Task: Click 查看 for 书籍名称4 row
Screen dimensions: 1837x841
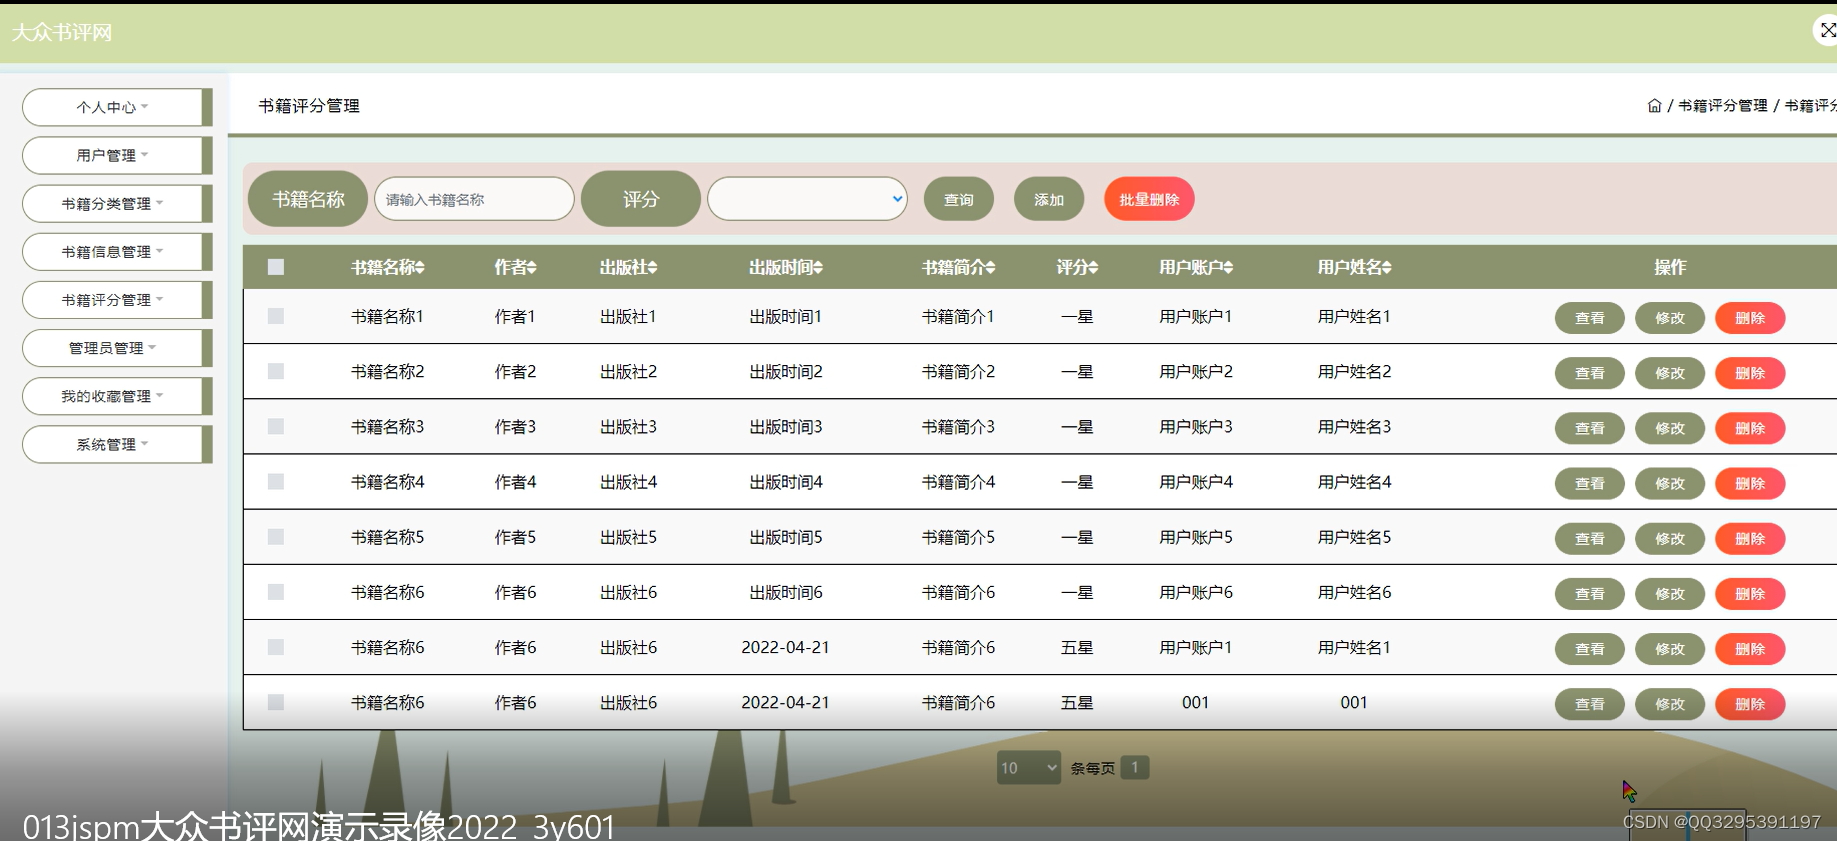Action: click(1590, 483)
